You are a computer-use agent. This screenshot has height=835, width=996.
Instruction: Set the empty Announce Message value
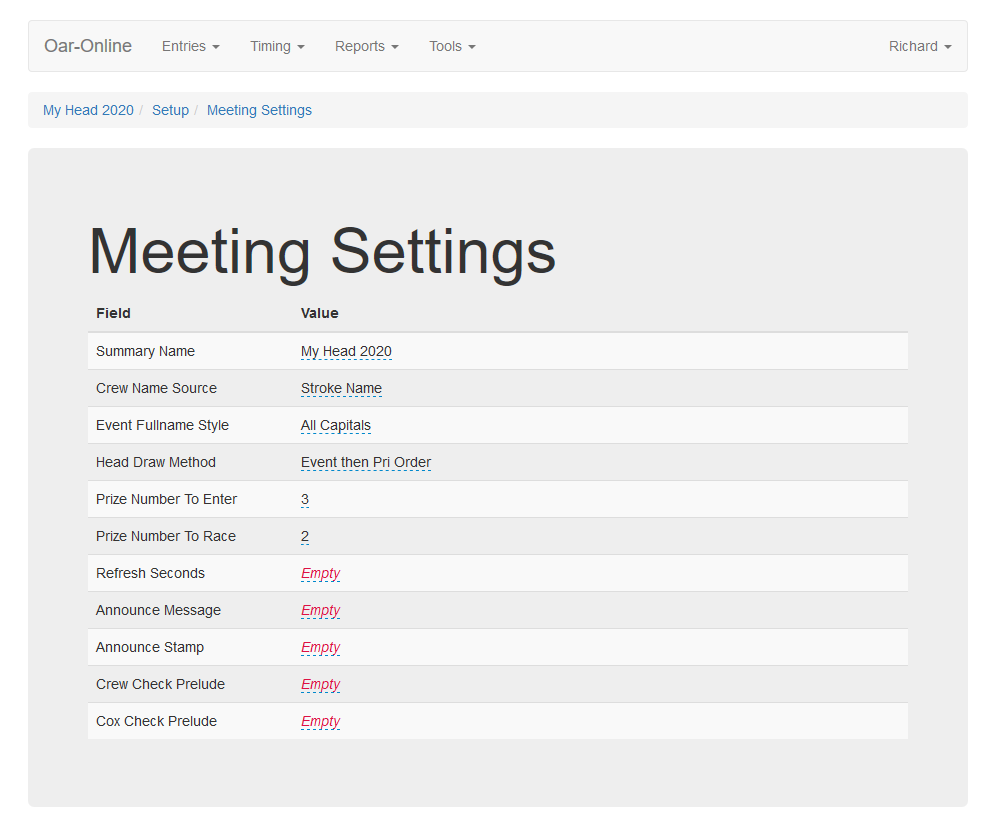[x=320, y=610]
